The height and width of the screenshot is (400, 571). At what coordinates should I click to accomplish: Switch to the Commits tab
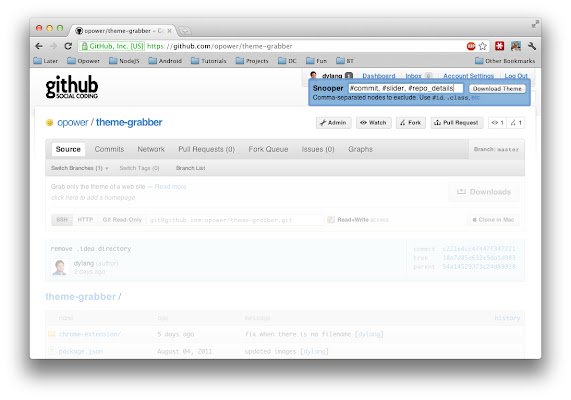coord(109,149)
